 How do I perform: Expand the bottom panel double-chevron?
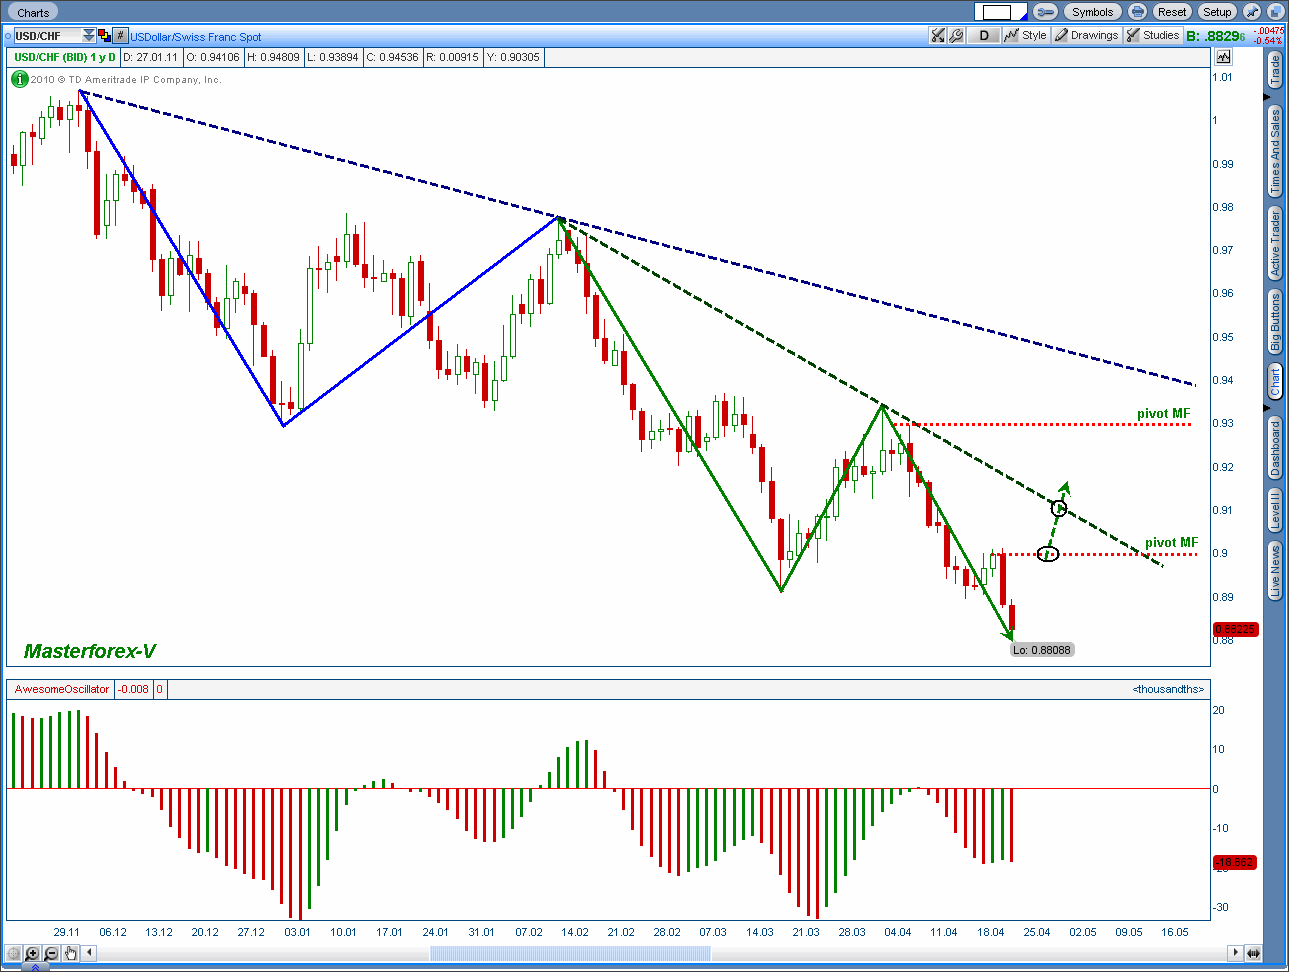[34, 967]
